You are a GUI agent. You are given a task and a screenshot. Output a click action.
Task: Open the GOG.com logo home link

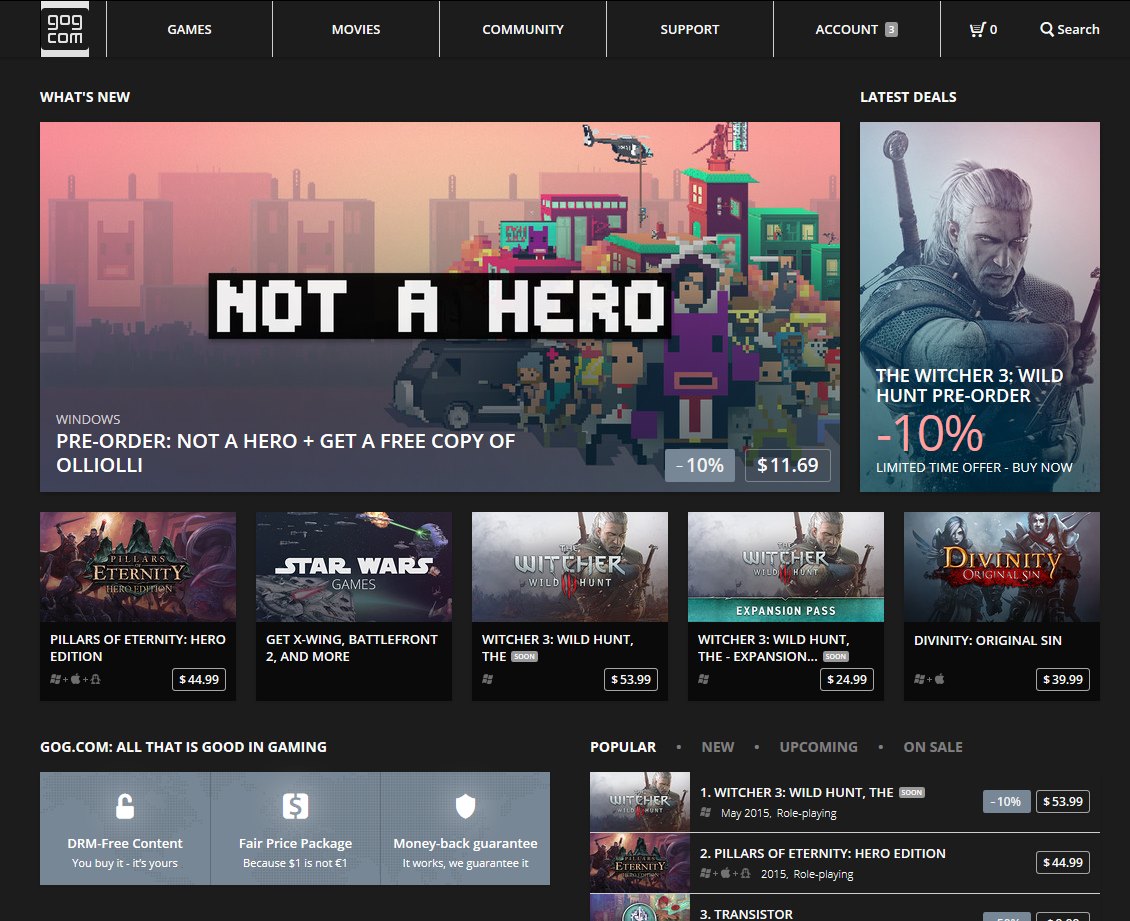point(65,29)
